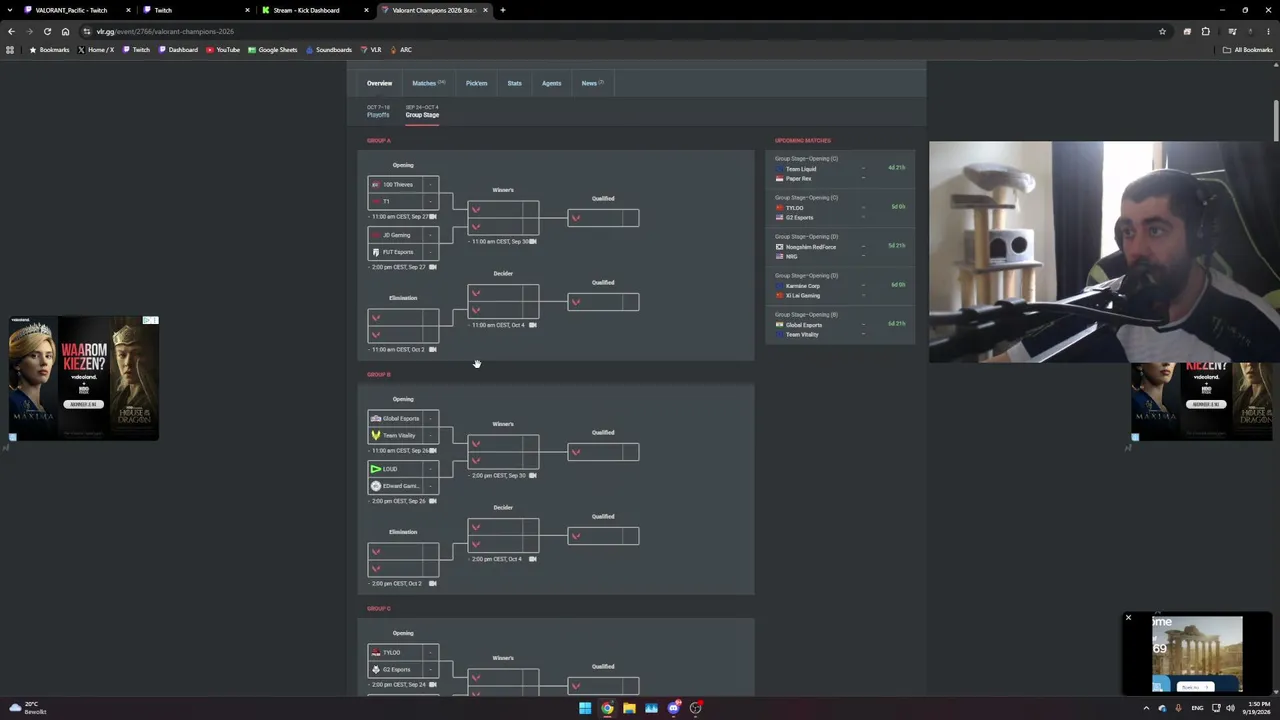Open Team Vitality bracket entry in Group B
Viewport: 1280px width, 720px height.
click(x=403, y=435)
